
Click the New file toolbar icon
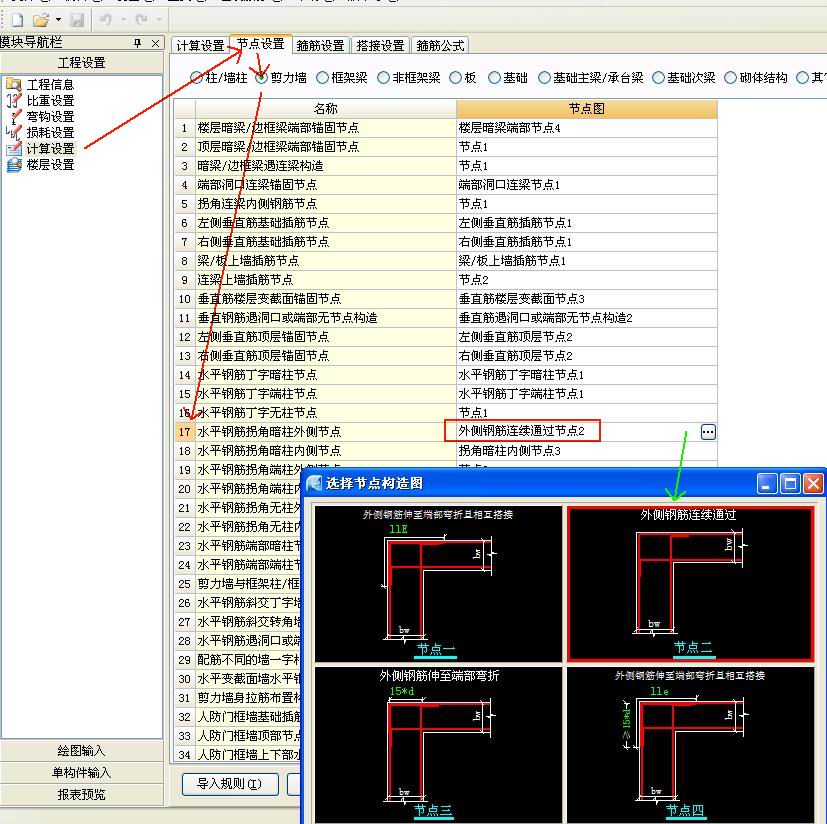coord(17,20)
